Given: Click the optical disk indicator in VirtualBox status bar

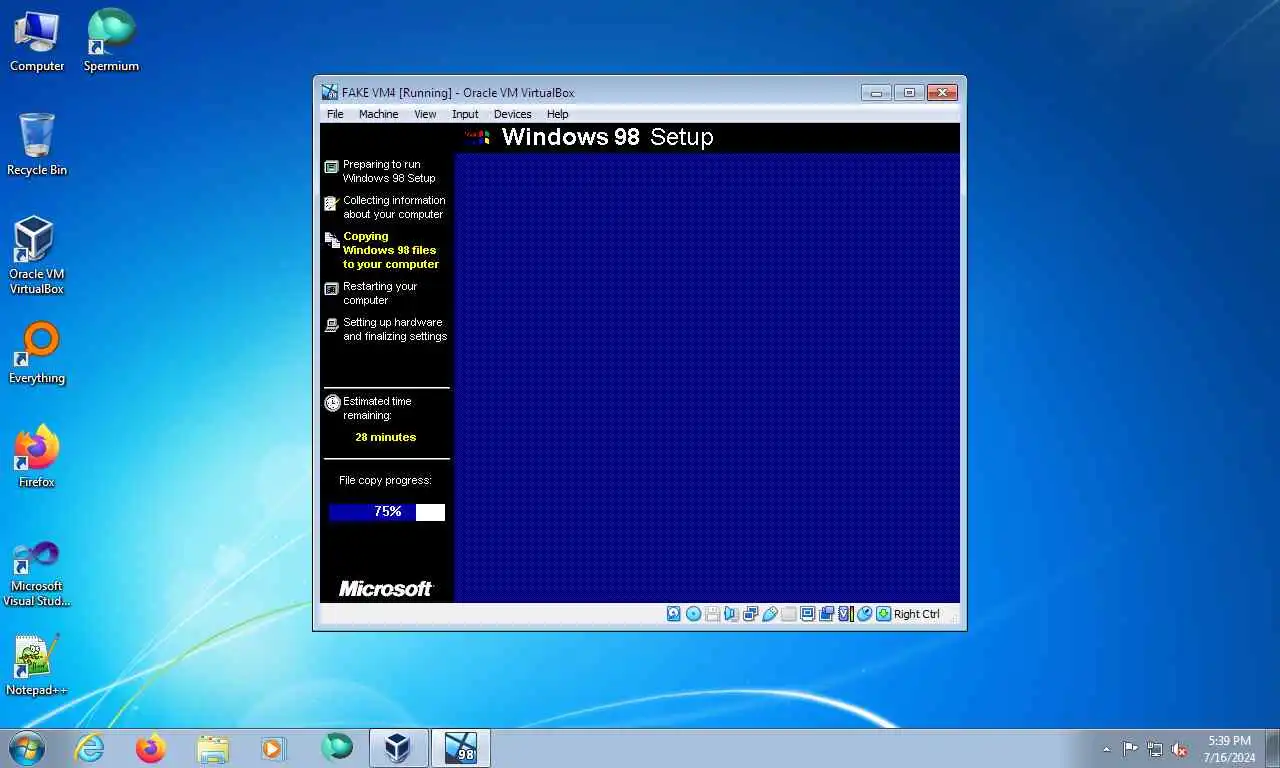Looking at the screenshot, I should (693, 614).
